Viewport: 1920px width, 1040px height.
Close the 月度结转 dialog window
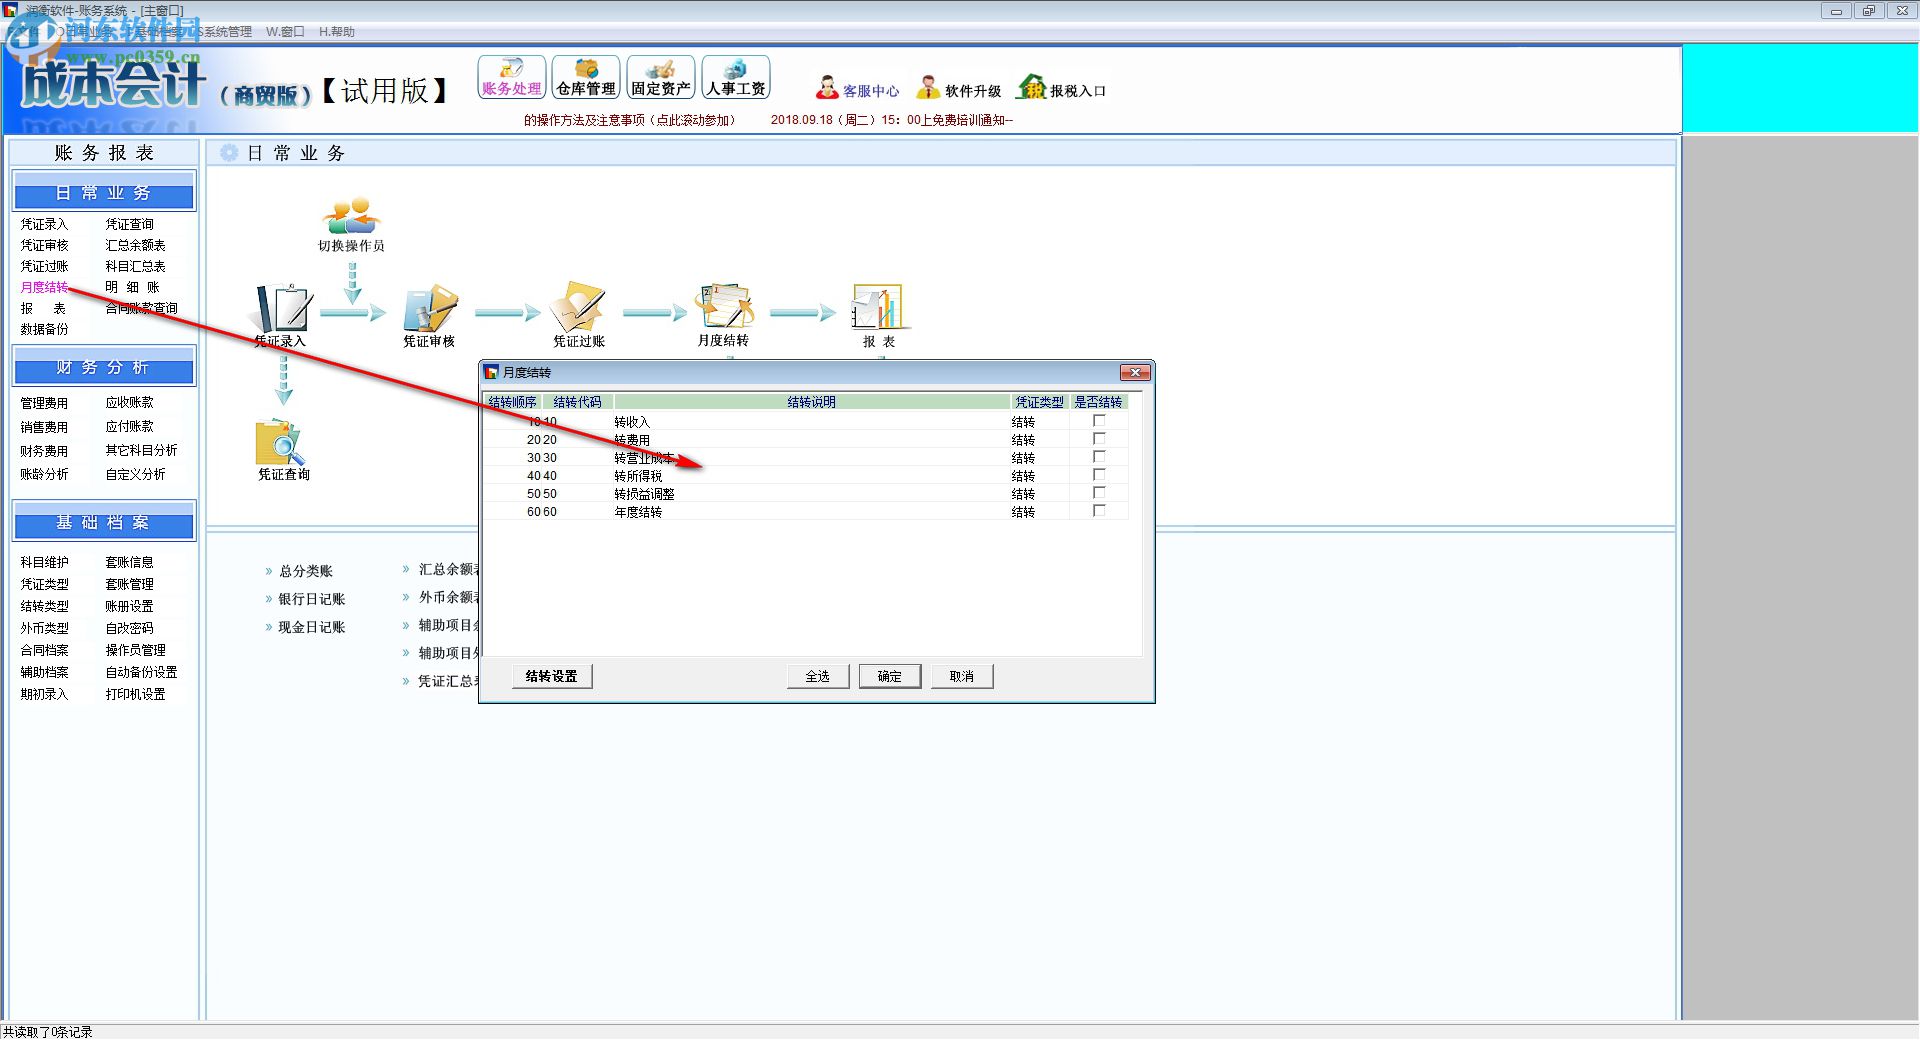1134,372
